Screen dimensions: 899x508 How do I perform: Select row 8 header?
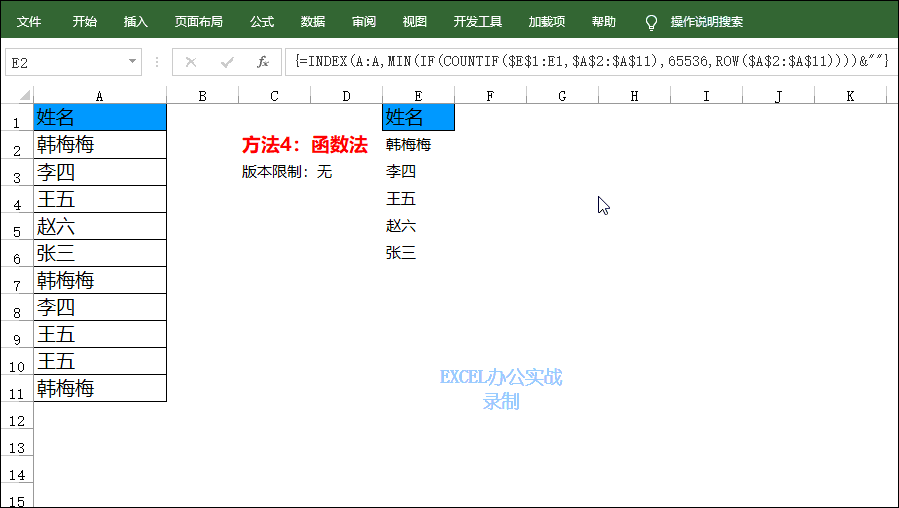17,307
